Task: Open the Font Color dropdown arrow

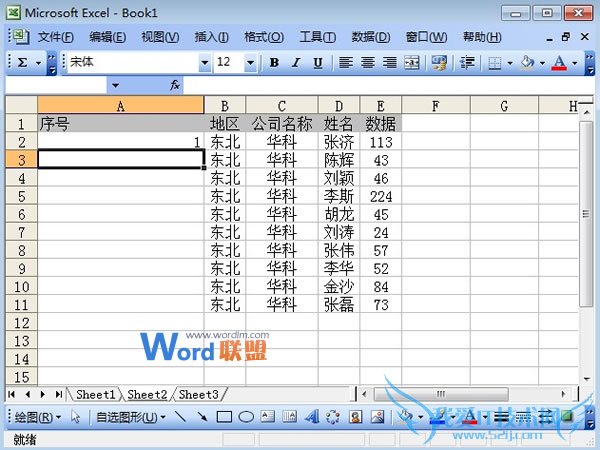Action: (x=575, y=63)
